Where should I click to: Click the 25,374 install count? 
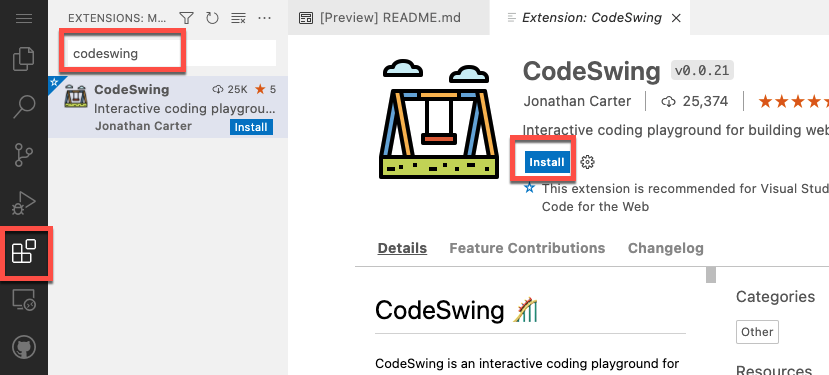(x=695, y=101)
